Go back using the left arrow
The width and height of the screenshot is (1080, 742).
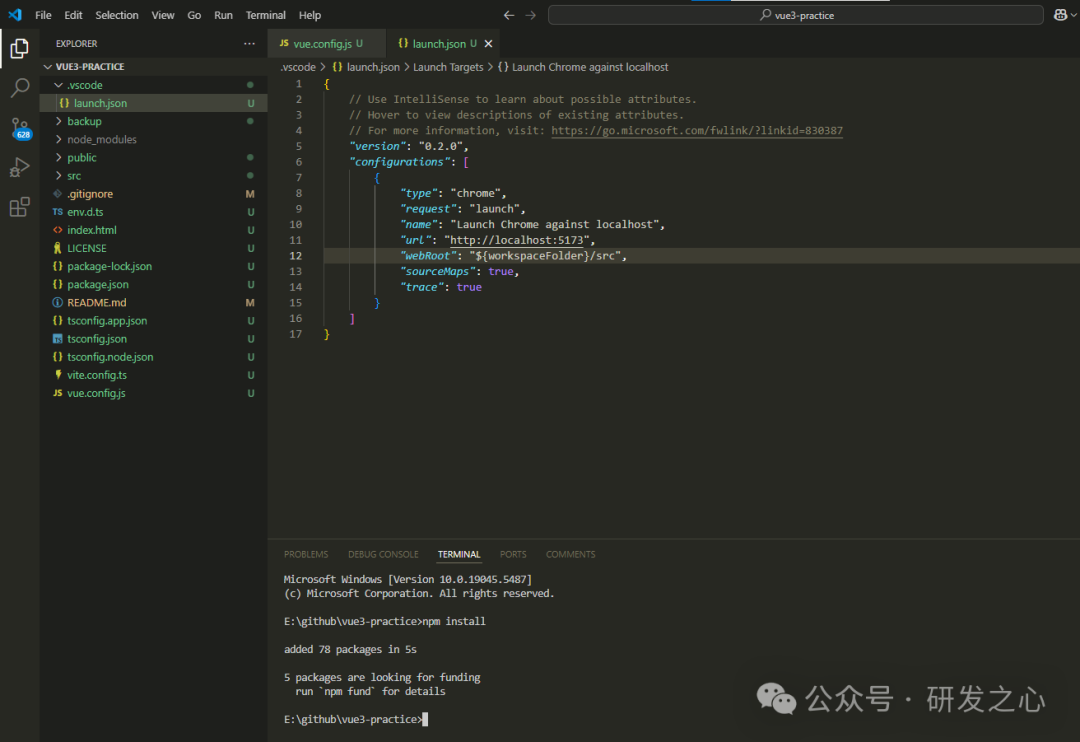[509, 15]
